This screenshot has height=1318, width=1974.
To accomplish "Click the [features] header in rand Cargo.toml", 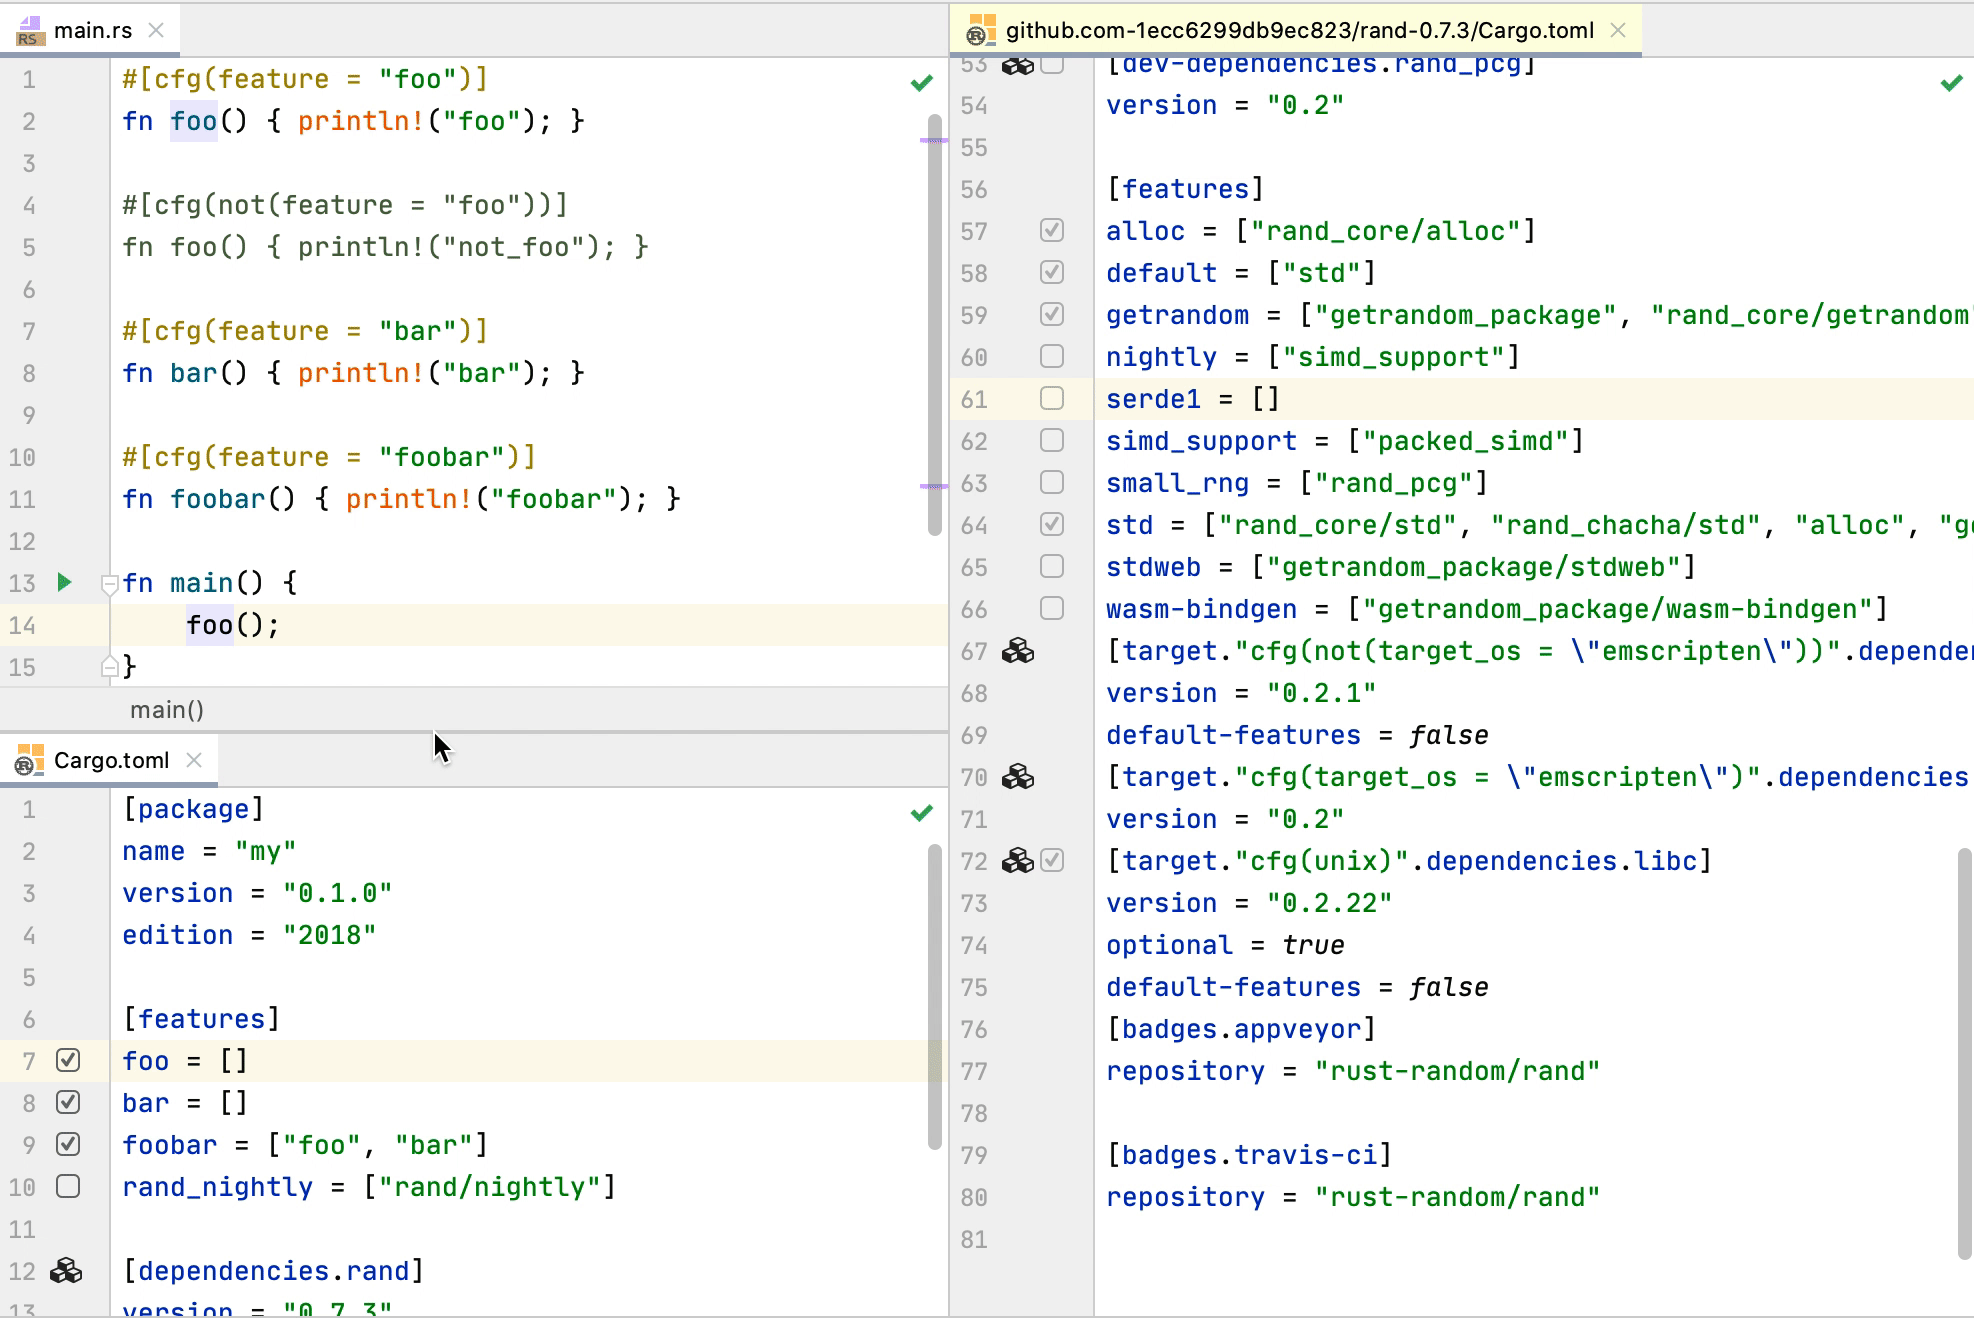I will 1185,189.
